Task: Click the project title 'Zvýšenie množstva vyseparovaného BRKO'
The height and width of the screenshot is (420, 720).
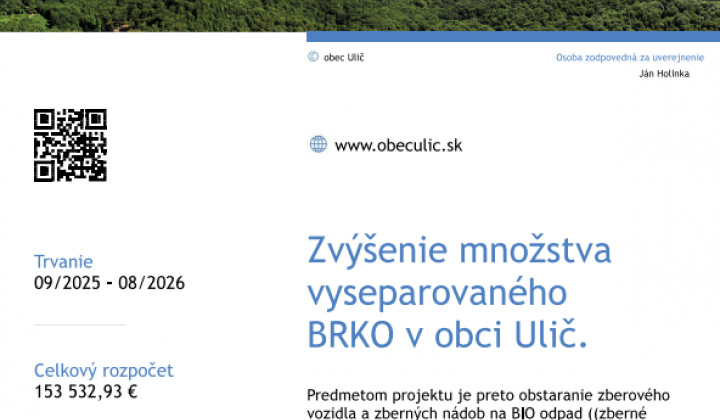Action: coord(459,292)
